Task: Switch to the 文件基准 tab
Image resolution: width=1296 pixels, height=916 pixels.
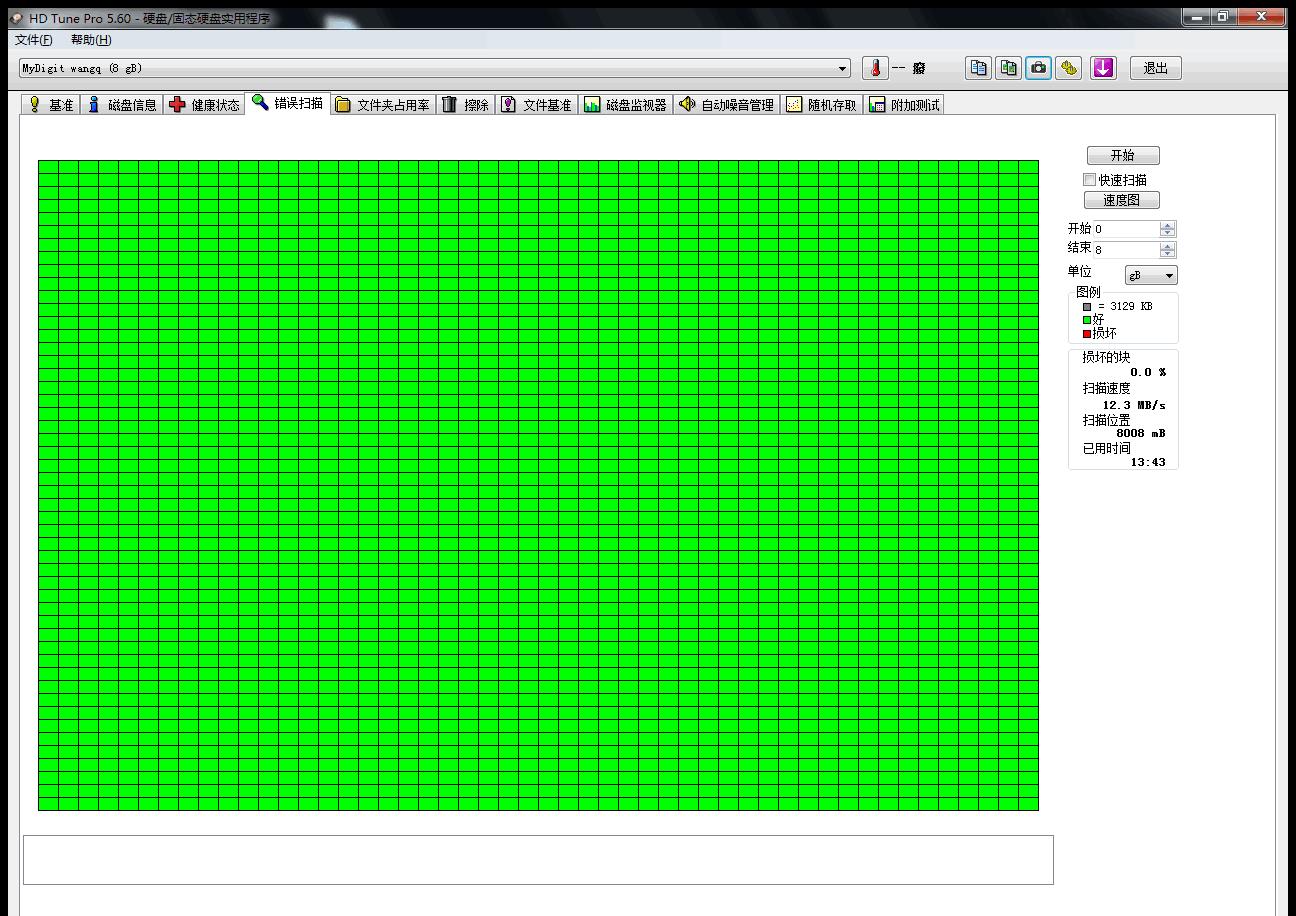Action: click(x=536, y=105)
